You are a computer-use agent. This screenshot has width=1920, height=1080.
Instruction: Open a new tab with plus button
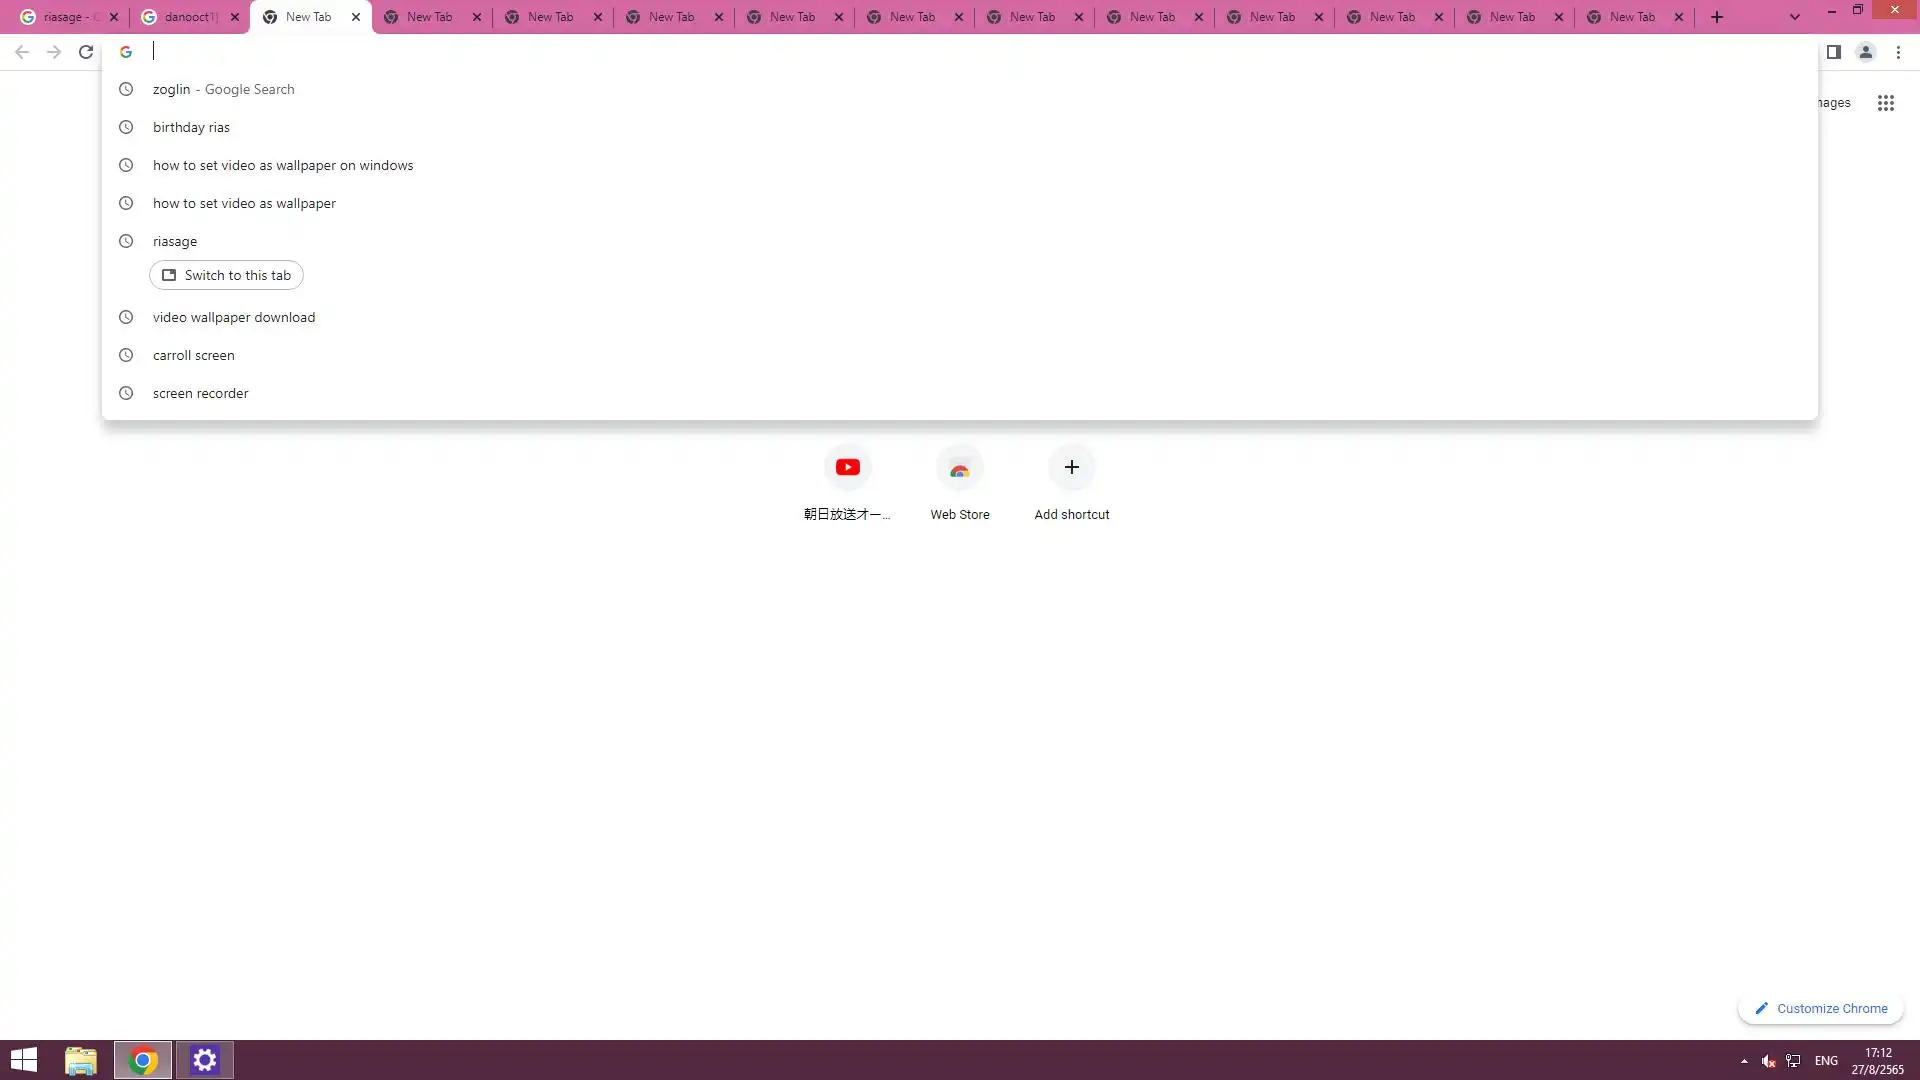(1717, 17)
